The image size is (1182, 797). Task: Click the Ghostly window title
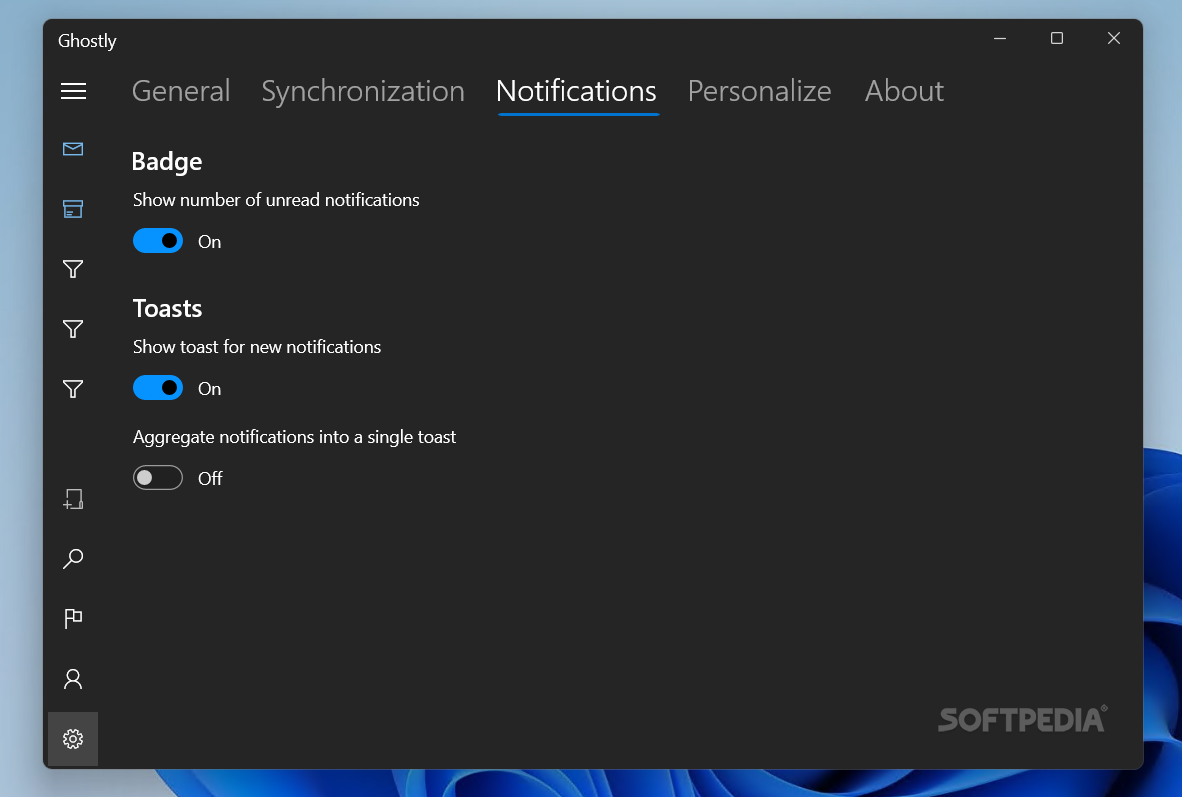coord(87,41)
